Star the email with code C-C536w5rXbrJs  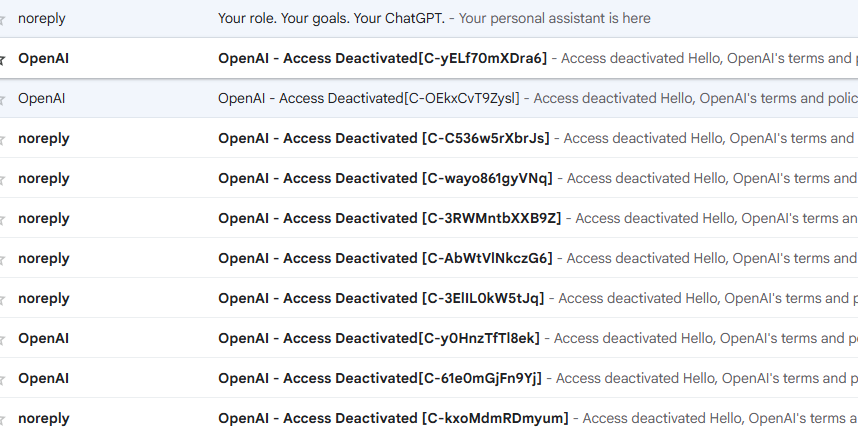pyautogui.click(x=2, y=141)
